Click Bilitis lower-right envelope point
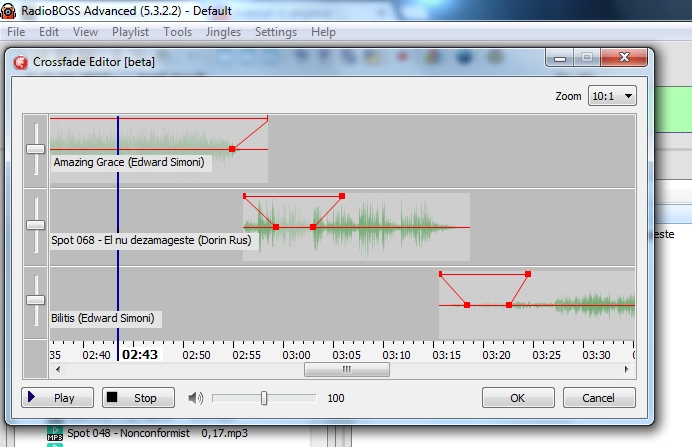The width and height of the screenshot is (692, 447). pyautogui.click(x=509, y=305)
